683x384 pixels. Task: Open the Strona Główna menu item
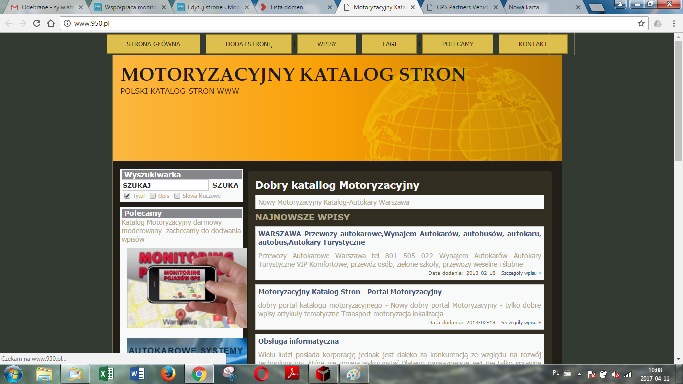coord(153,44)
